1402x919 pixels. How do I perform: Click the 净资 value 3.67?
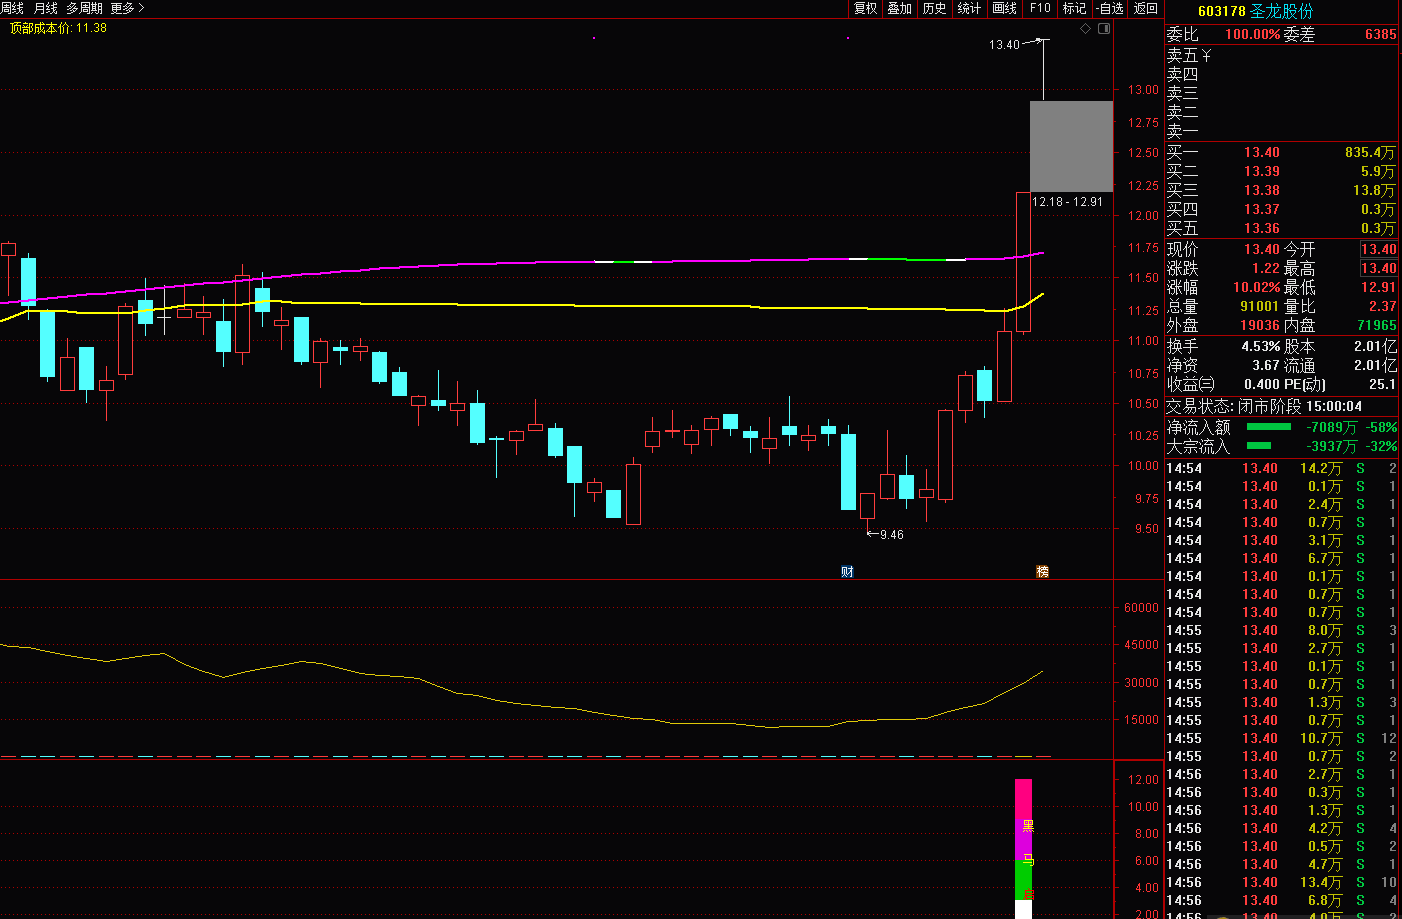point(1266,366)
